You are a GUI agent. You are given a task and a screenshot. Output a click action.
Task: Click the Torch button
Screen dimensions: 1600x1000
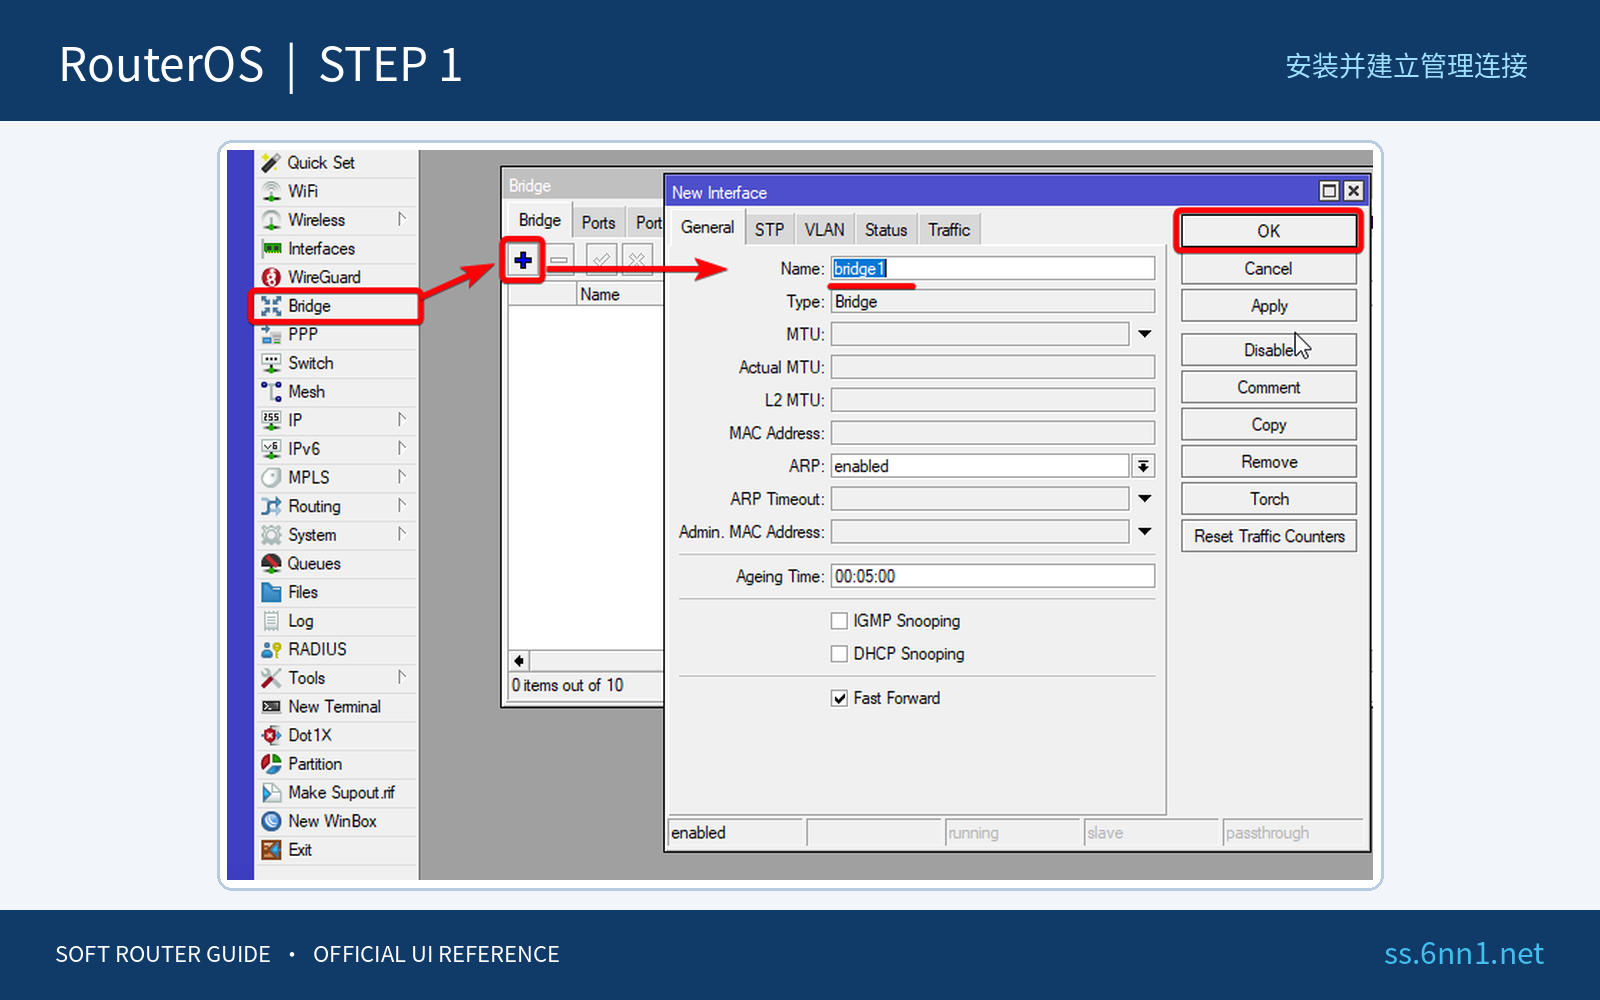(x=1269, y=499)
